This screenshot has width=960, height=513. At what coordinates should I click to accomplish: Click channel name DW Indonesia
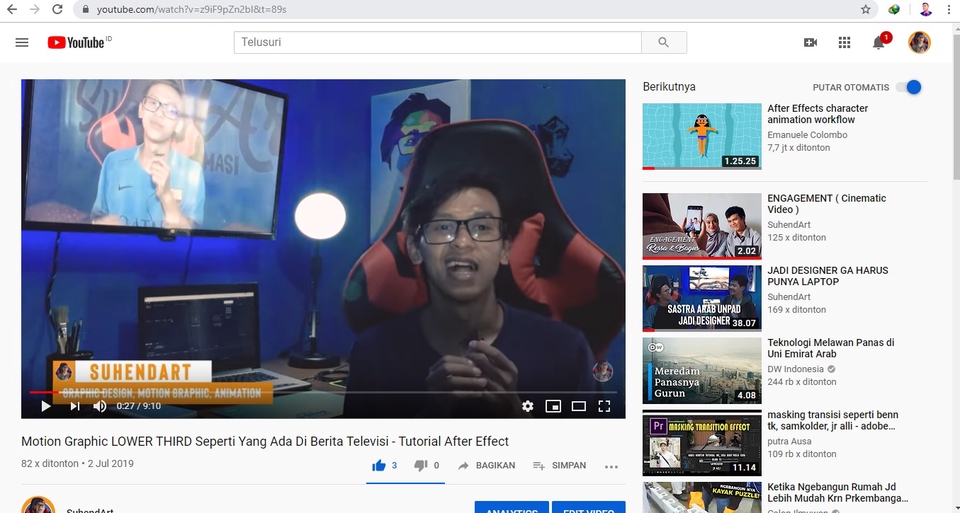click(795, 369)
